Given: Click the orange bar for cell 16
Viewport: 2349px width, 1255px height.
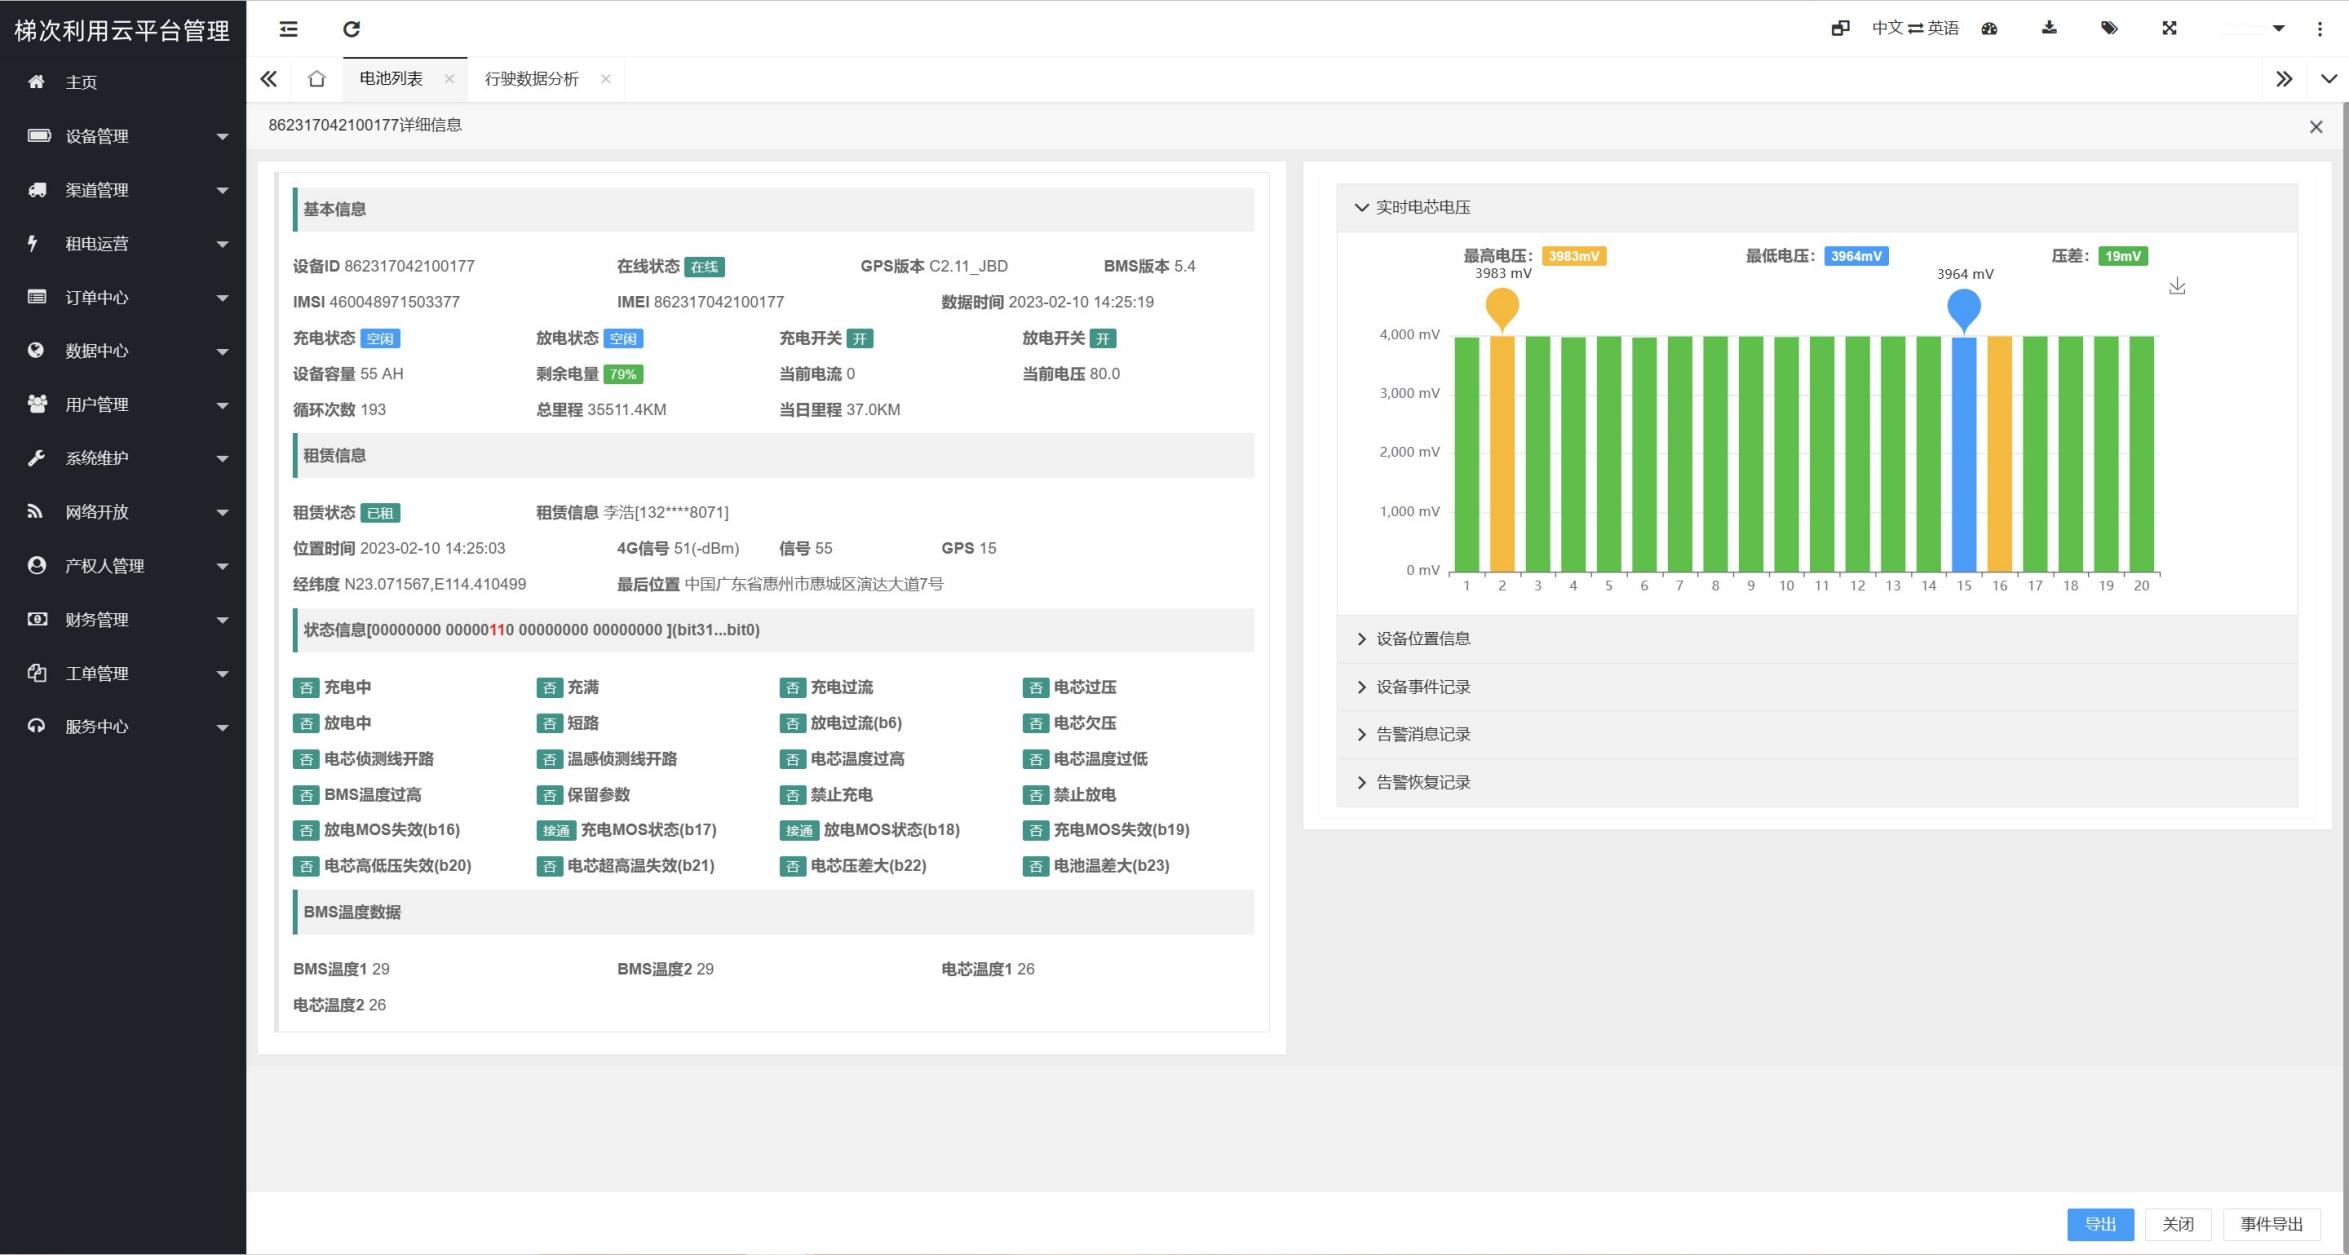Looking at the screenshot, I should pyautogui.click(x=2000, y=454).
